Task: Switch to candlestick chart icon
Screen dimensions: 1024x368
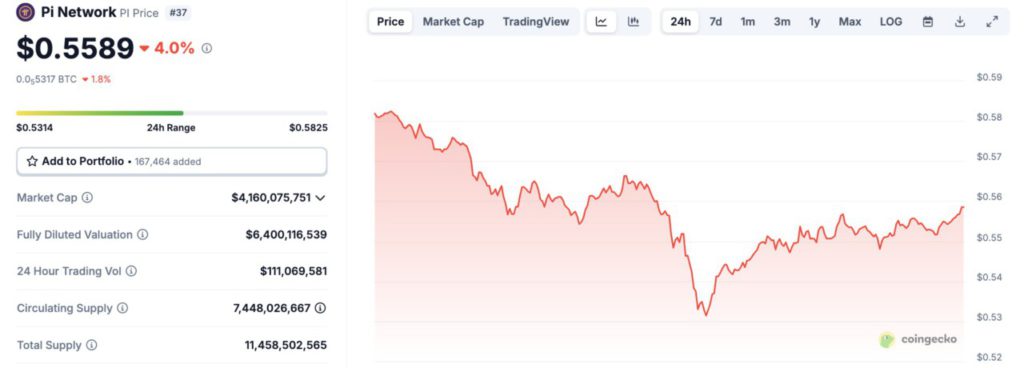Action: [x=633, y=22]
